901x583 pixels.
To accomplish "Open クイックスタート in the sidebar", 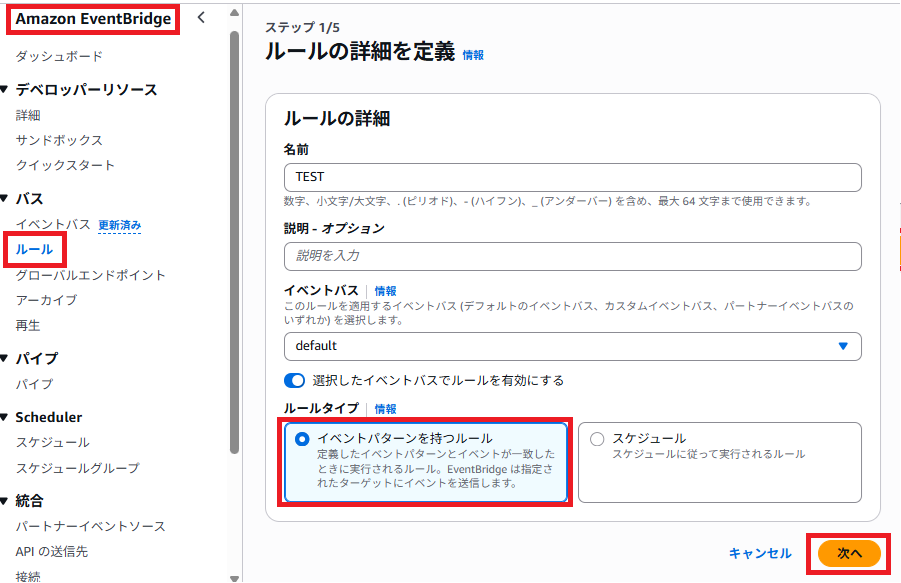I will pyautogui.click(x=65, y=165).
